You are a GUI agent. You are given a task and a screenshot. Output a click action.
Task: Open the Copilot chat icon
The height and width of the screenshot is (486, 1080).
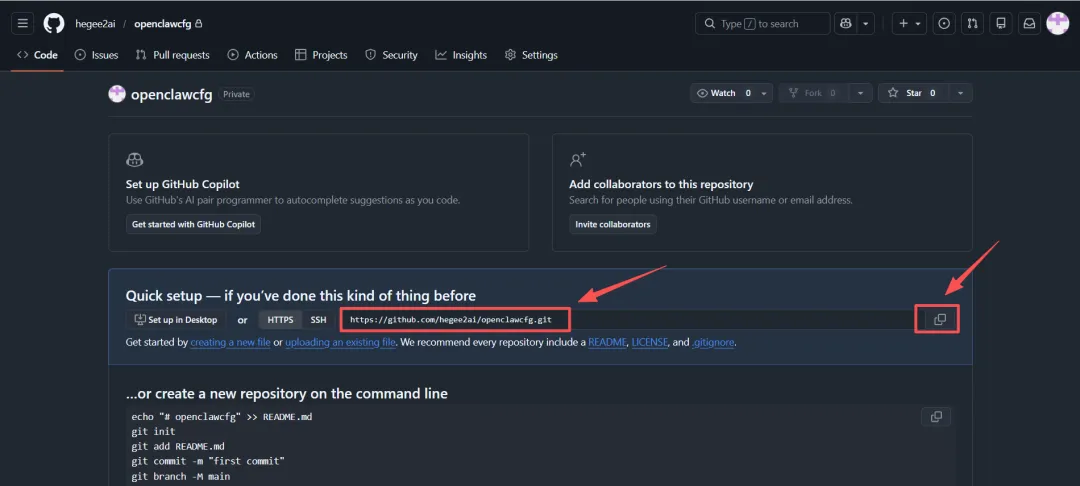(x=845, y=23)
